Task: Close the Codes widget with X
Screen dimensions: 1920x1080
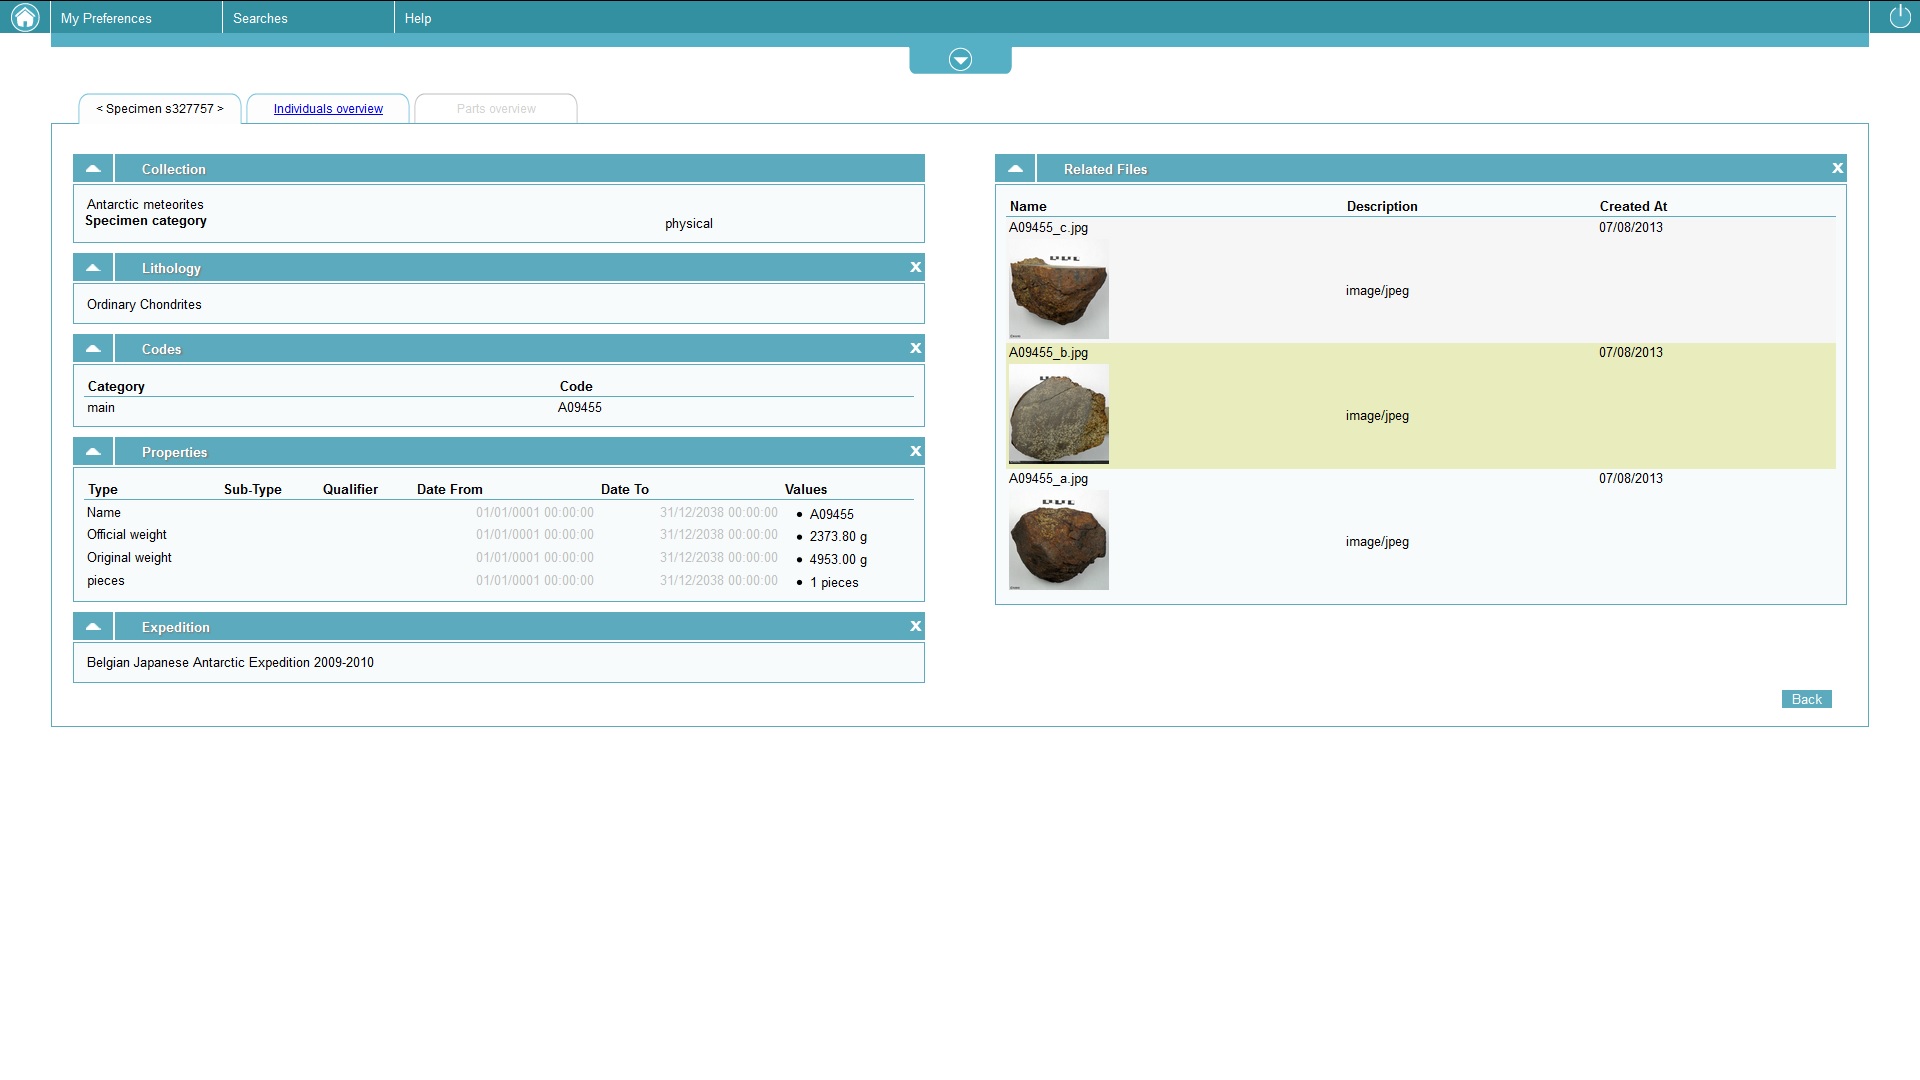Action: pyautogui.click(x=915, y=348)
